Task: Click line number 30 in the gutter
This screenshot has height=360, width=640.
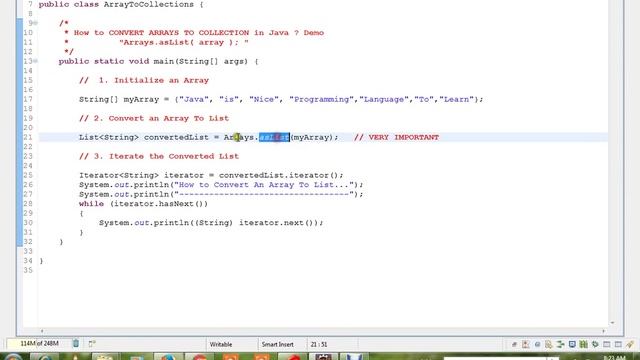Action: coord(28,222)
